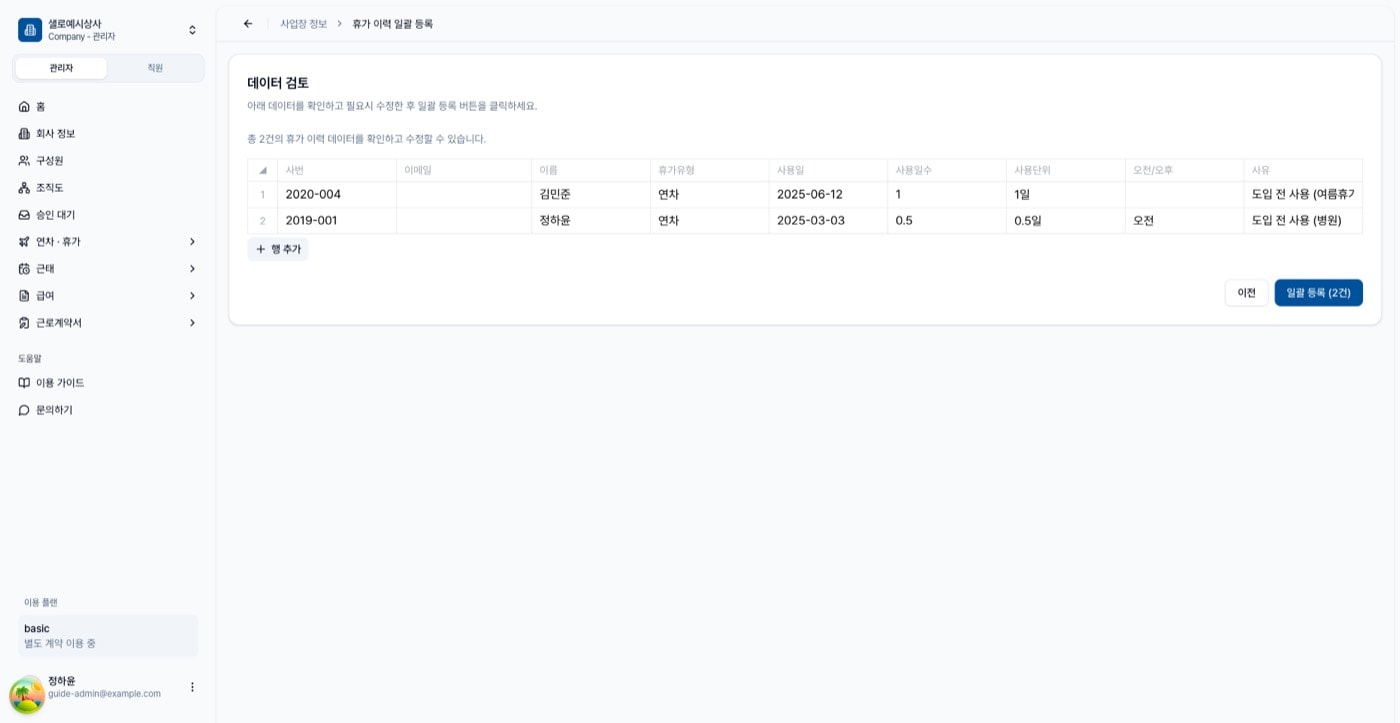Click the 조직도 org chart icon
Screen dimensions: 1400x723
(25, 187)
